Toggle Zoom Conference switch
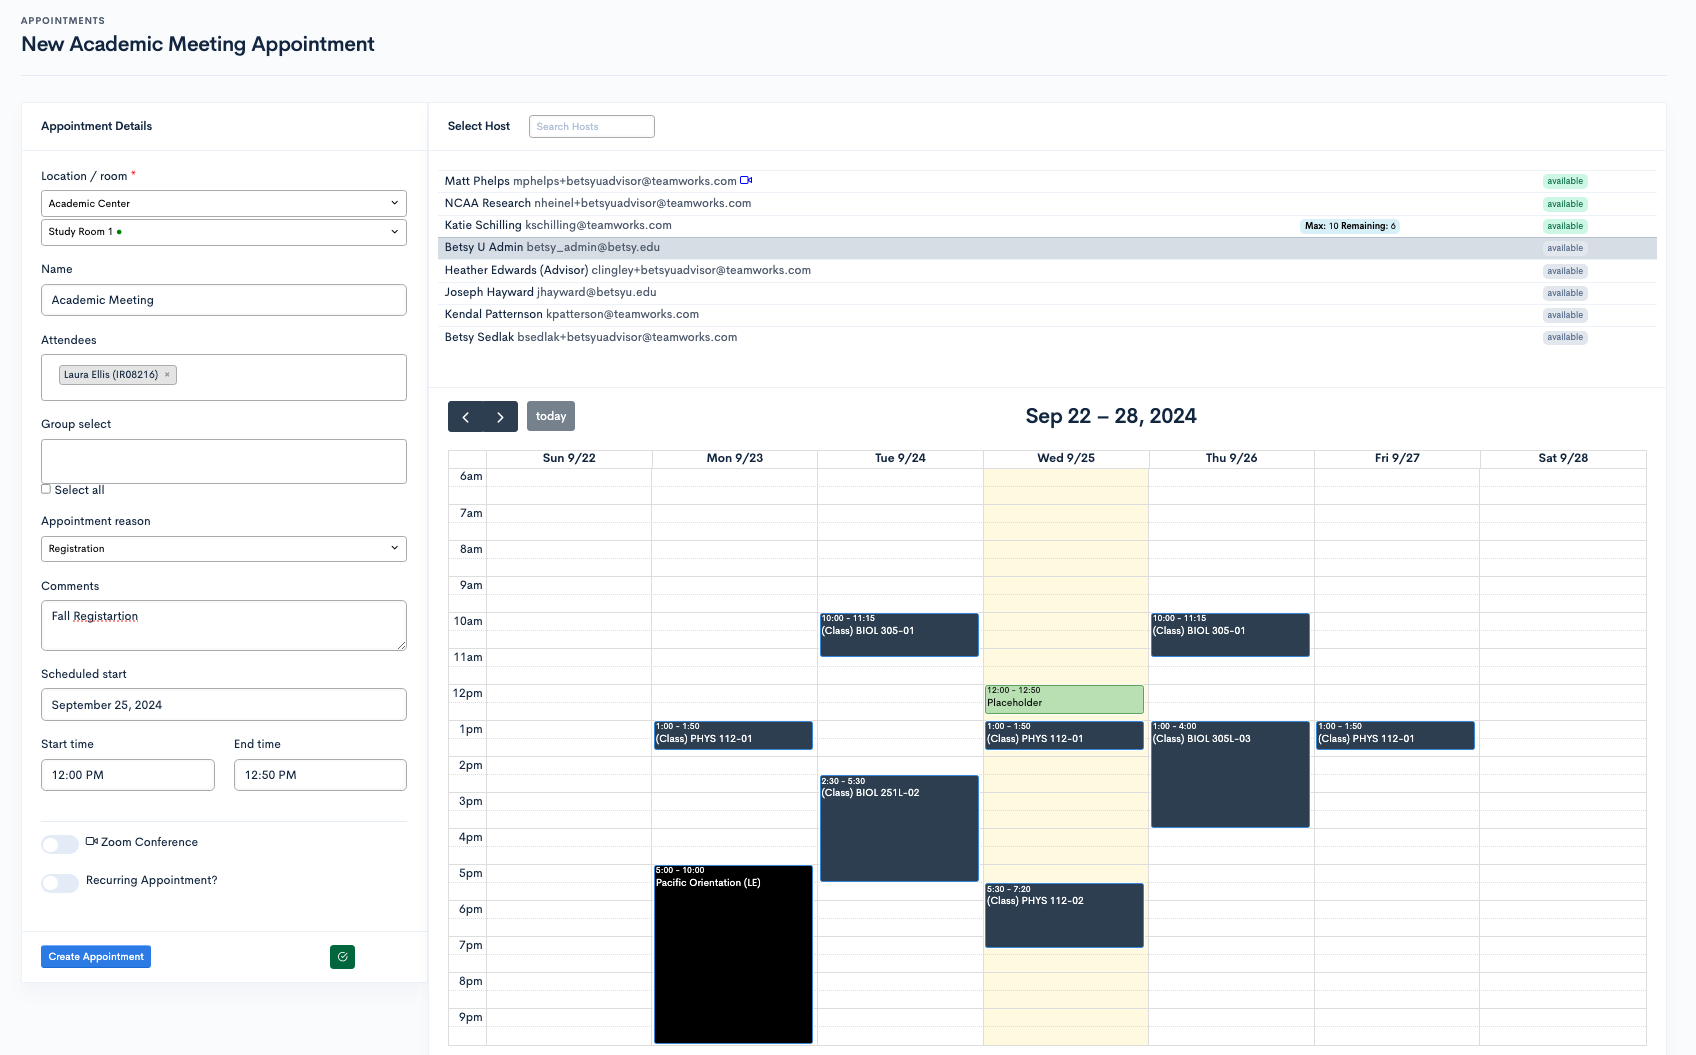 [60, 844]
